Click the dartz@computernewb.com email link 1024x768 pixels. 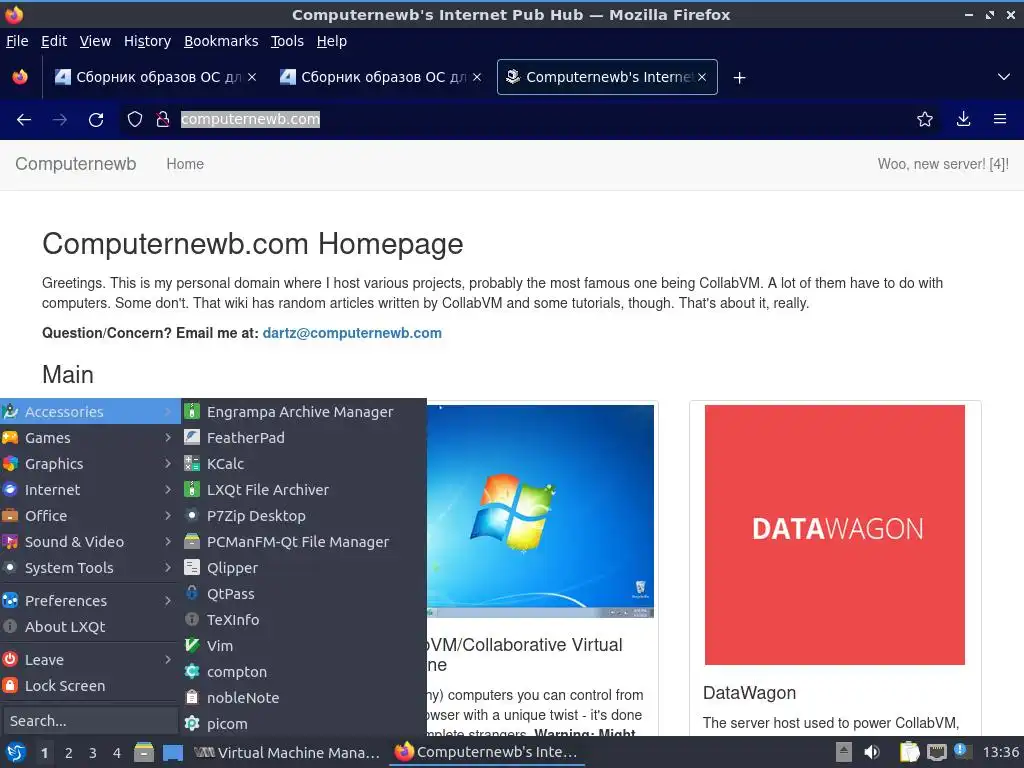(x=352, y=333)
